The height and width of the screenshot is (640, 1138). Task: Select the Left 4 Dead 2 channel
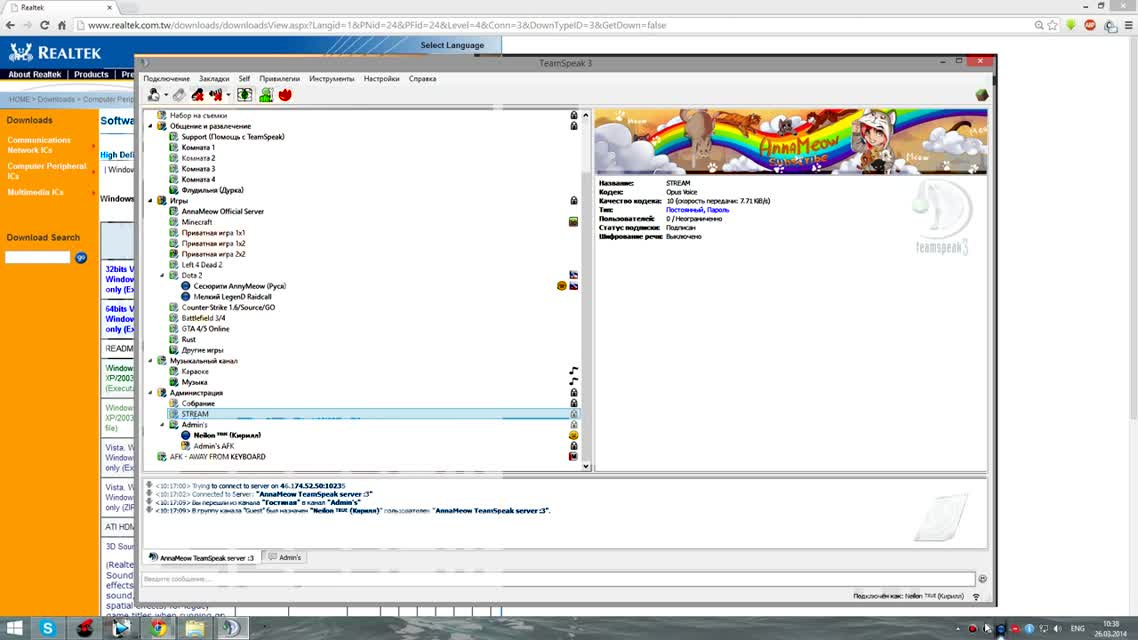(x=202, y=265)
